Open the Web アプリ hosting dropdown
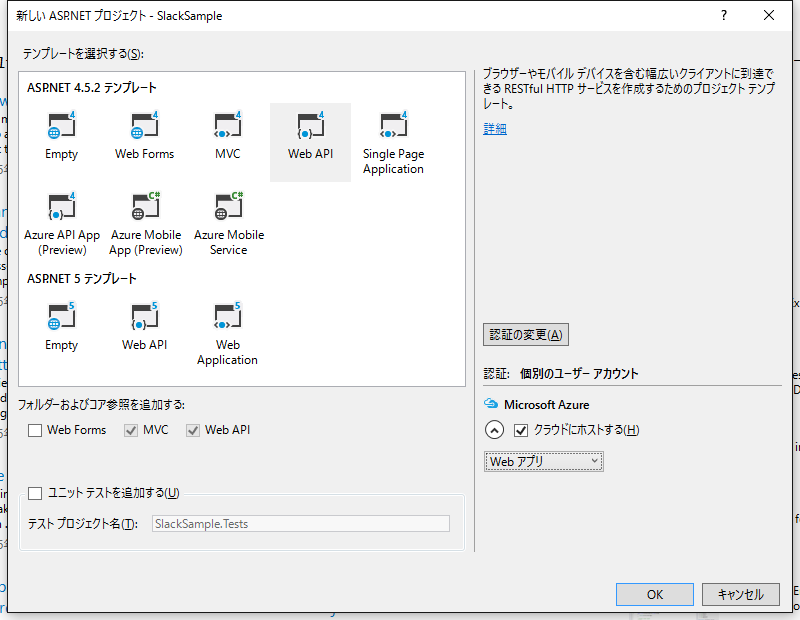800x620 pixels. tap(543, 461)
